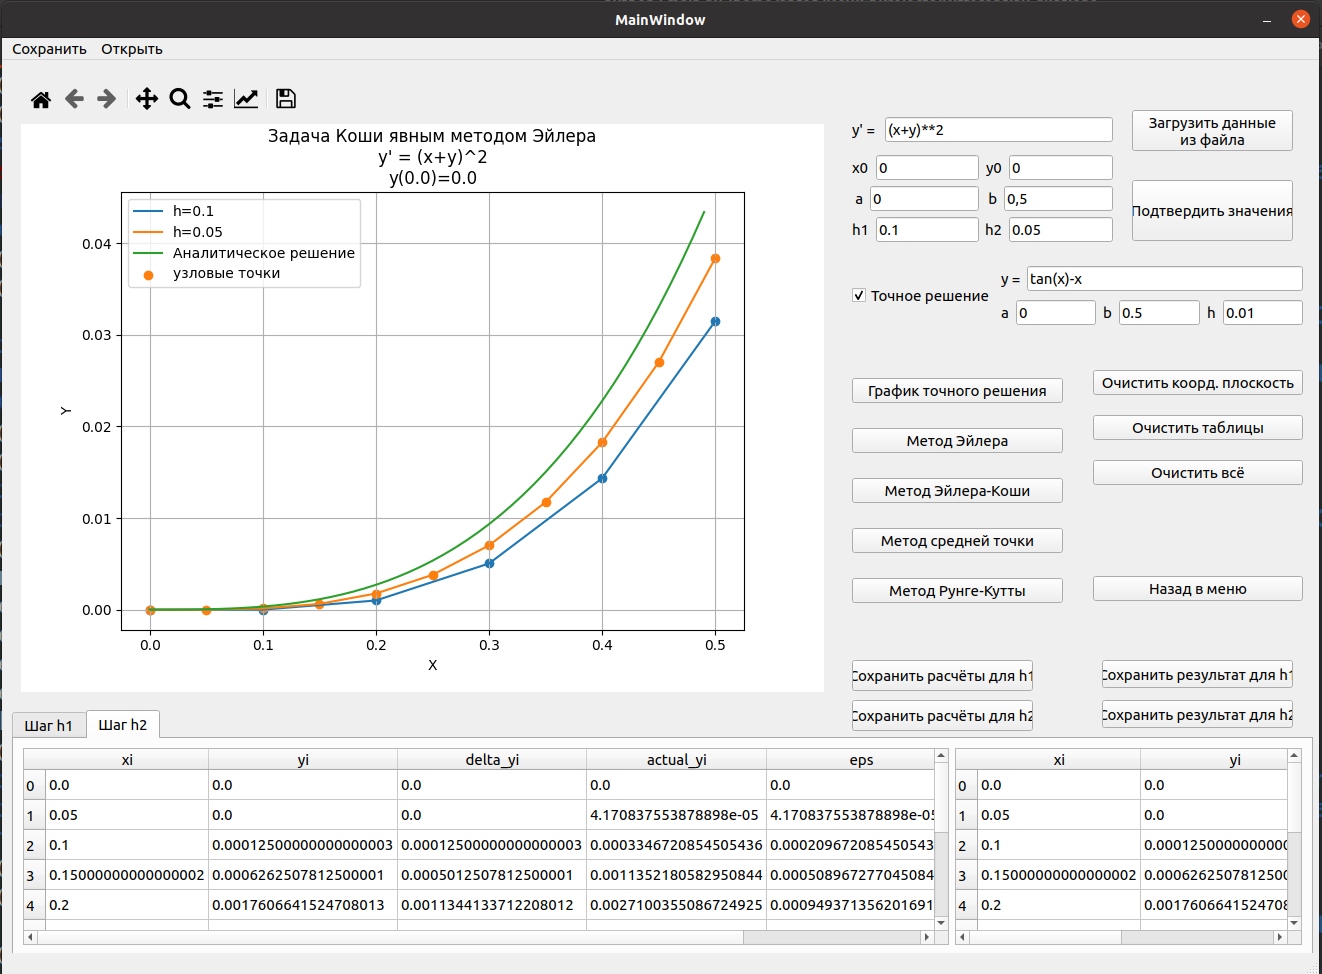Viewport: 1322px width, 974px height.
Task: Open subplot configuration sliders icon
Action: [213, 99]
